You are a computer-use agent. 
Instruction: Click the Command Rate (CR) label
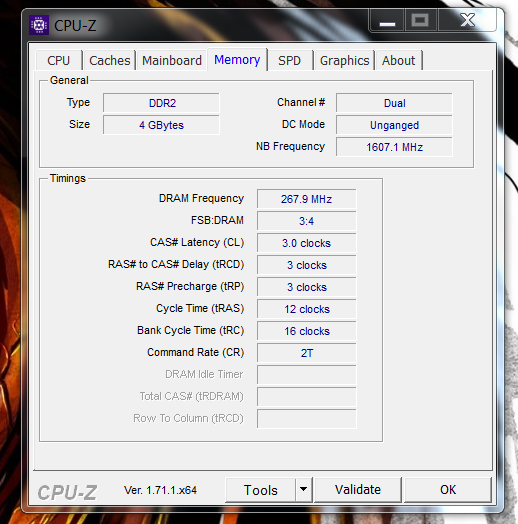click(x=196, y=352)
